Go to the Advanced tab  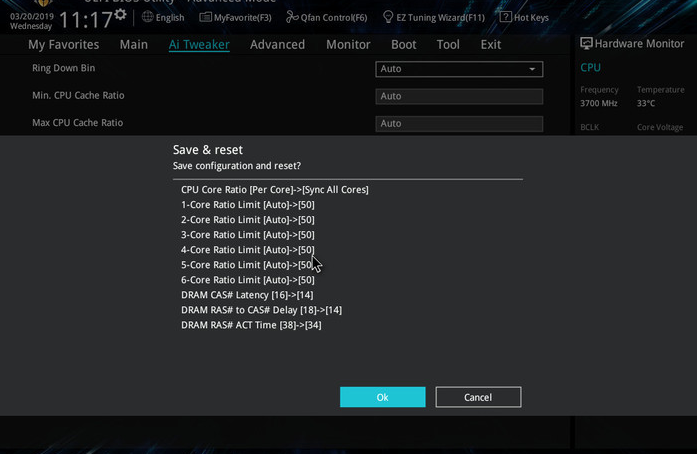277,45
